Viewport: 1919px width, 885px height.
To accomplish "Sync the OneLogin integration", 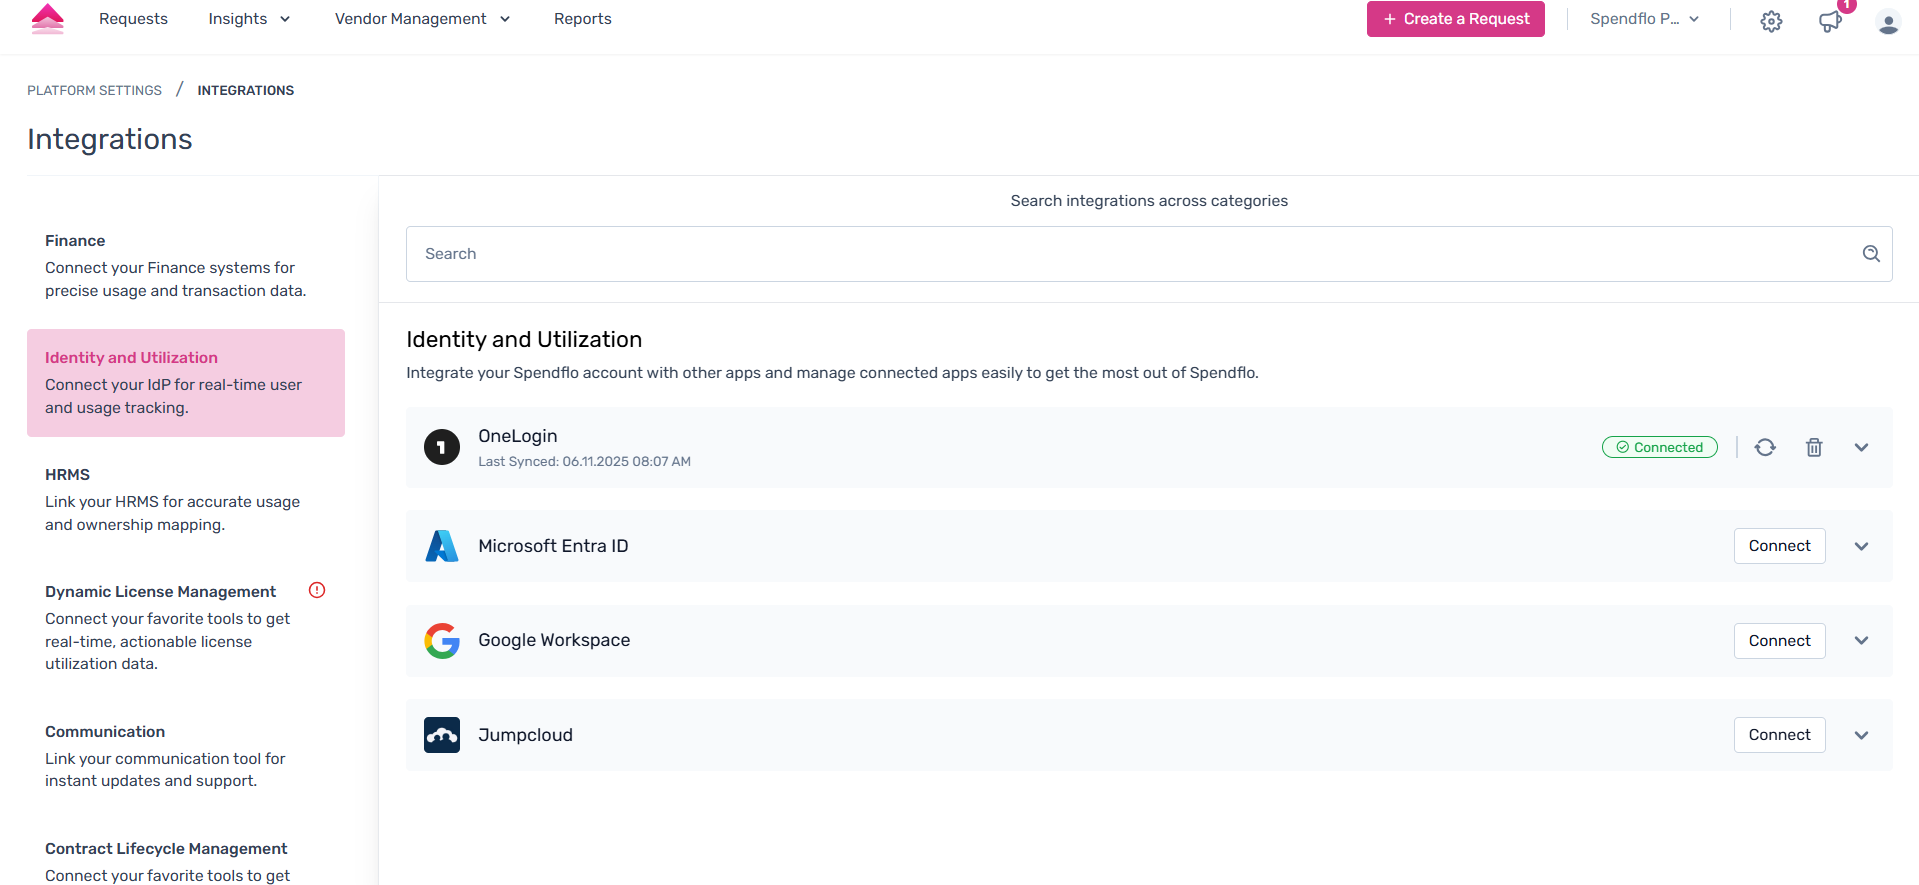I will pyautogui.click(x=1765, y=447).
